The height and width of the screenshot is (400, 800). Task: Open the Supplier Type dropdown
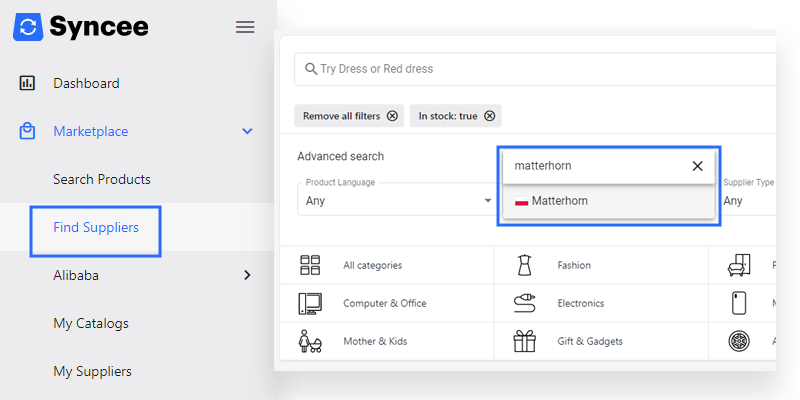(x=749, y=198)
